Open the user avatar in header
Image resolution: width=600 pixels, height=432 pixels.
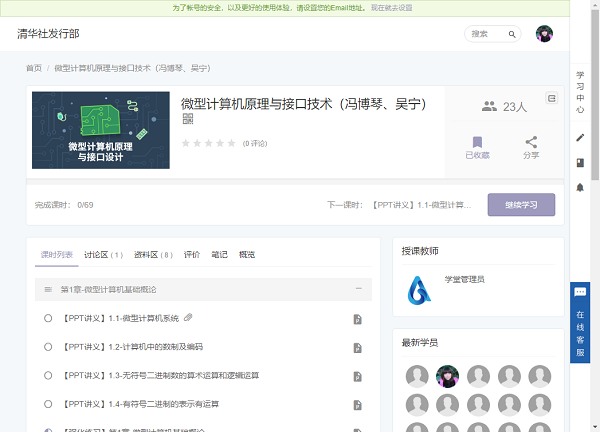(x=544, y=34)
